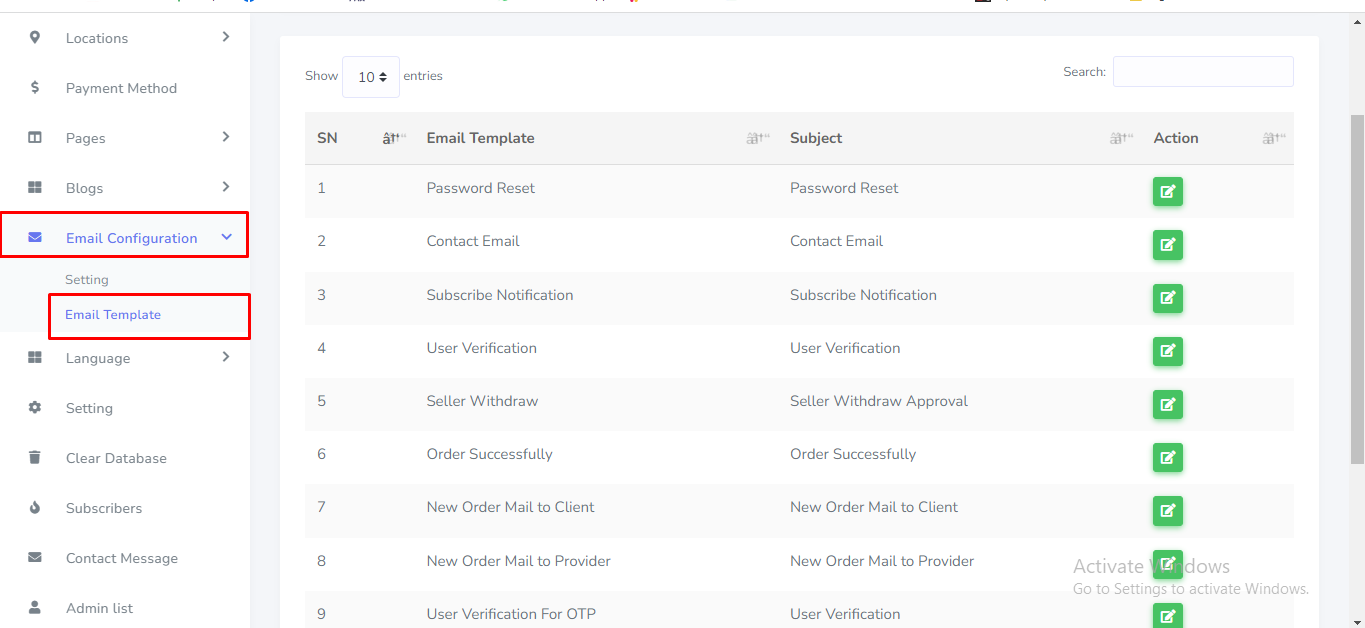This screenshot has height=628, width=1365.
Task: Go to Contact Message page
Action: [122, 558]
